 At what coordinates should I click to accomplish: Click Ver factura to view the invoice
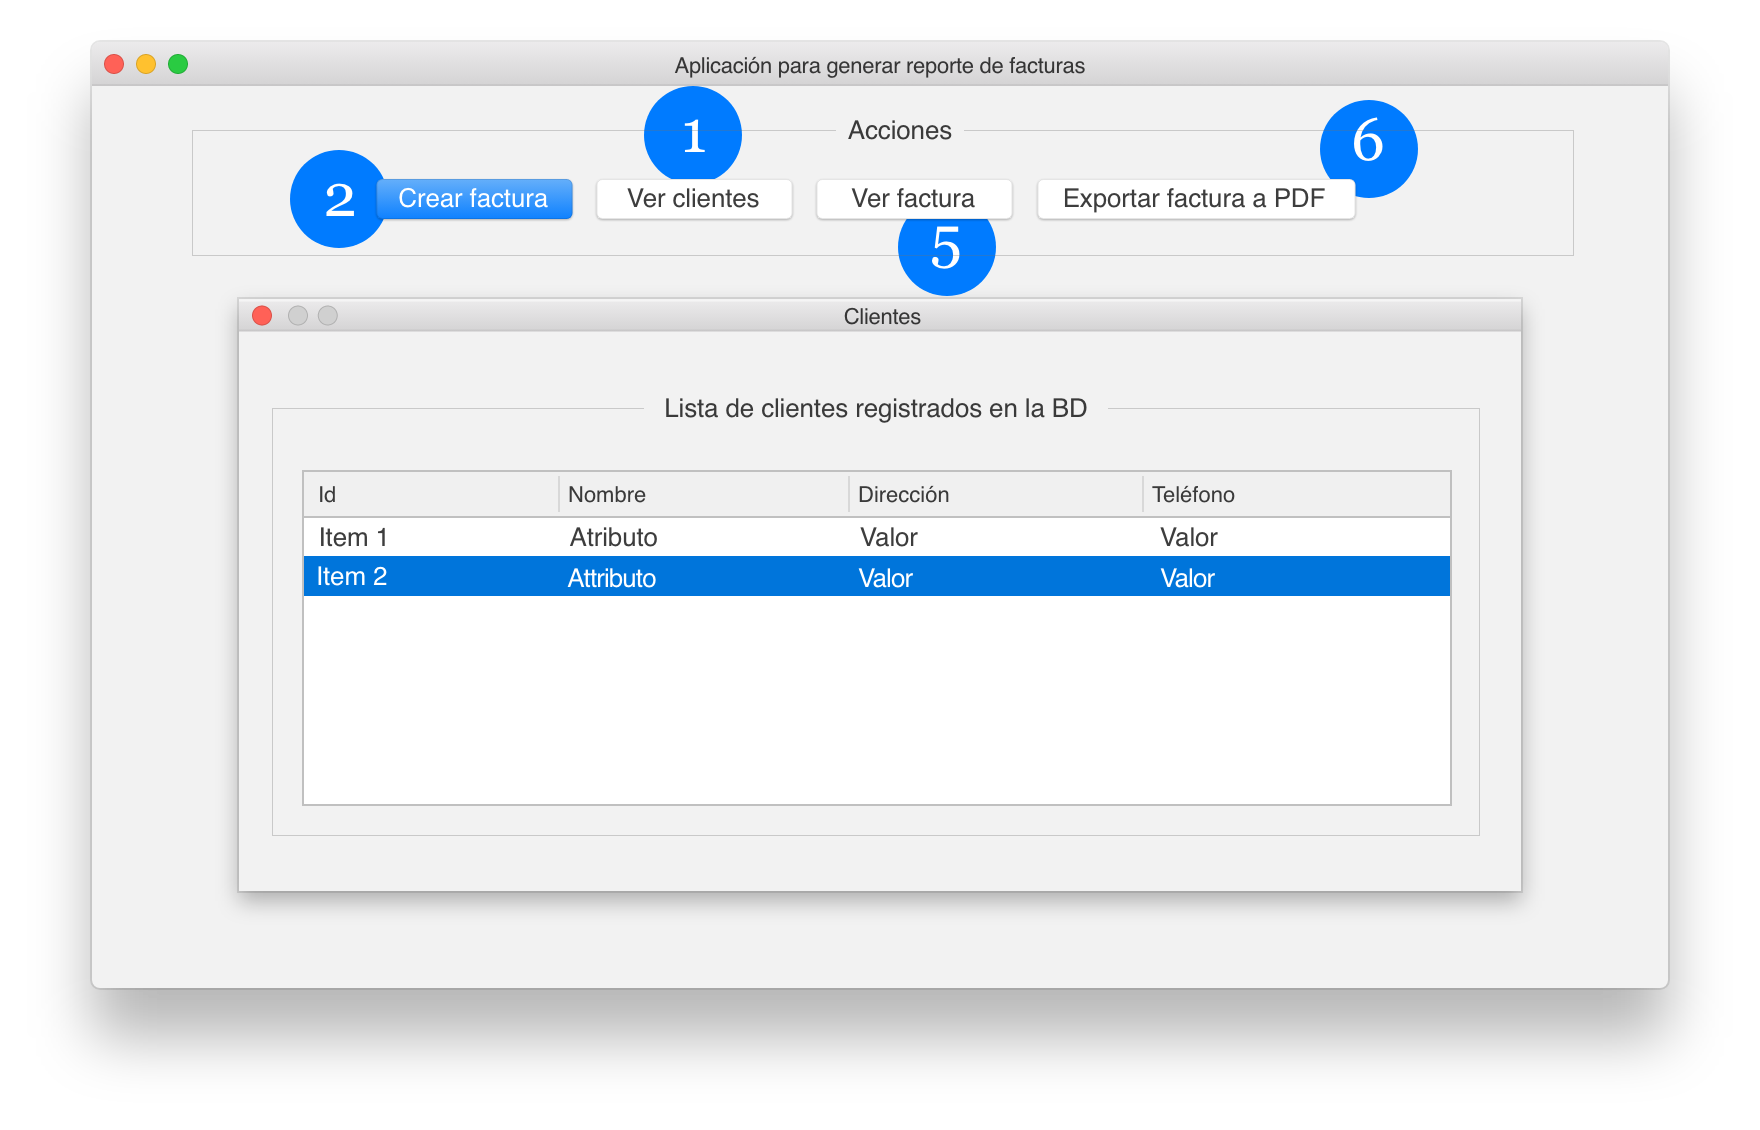pos(913,198)
